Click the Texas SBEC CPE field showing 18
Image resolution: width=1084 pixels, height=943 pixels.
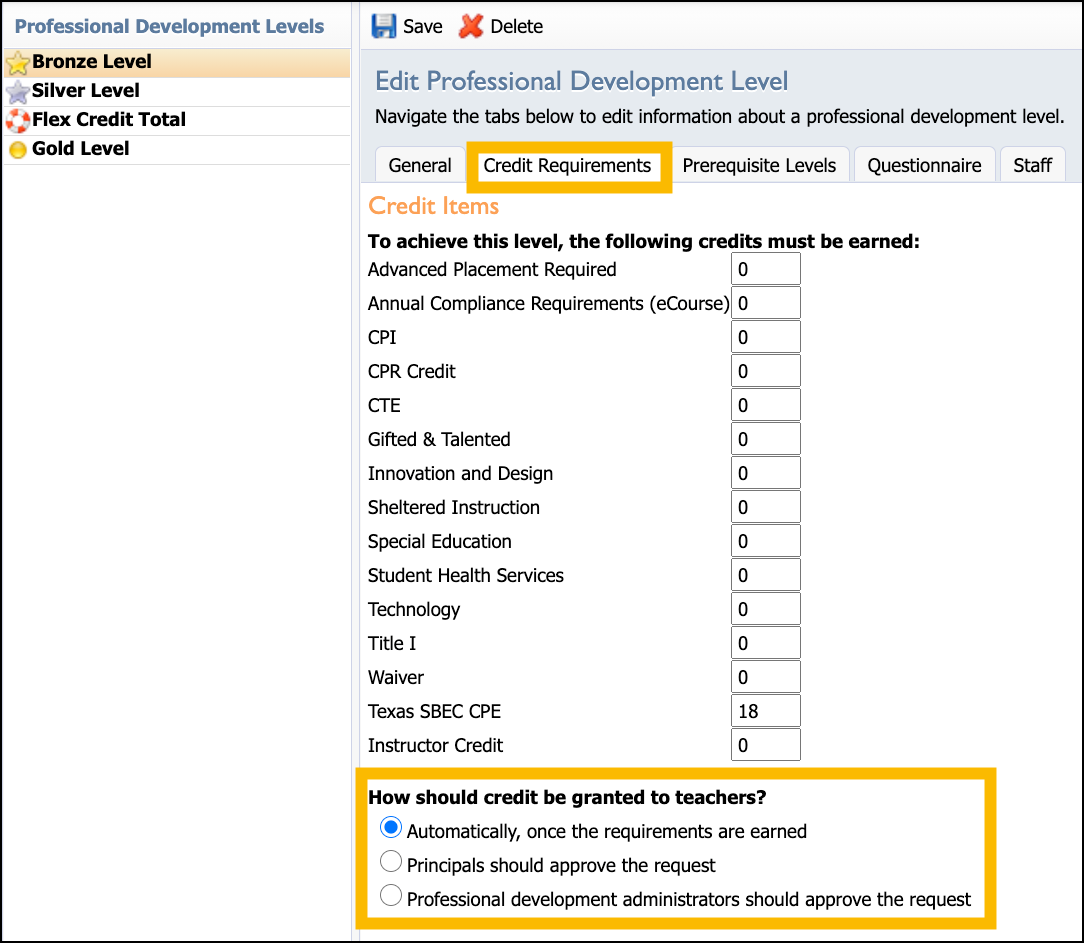click(x=765, y=711)
